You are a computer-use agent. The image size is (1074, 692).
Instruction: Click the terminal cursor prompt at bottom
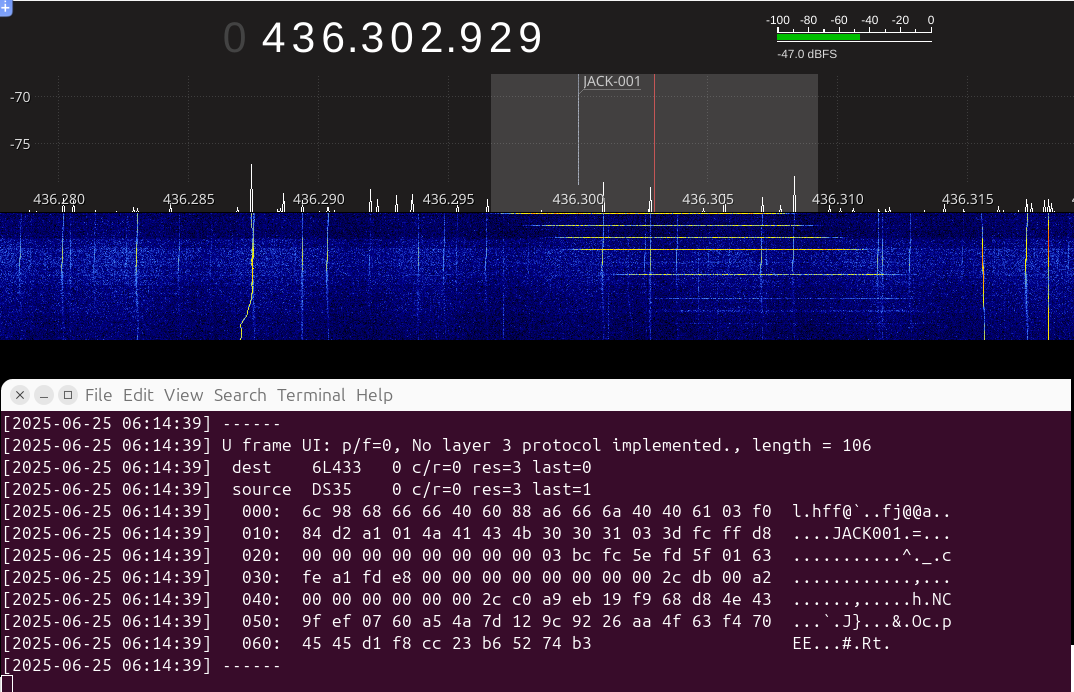tap(7, 684)
